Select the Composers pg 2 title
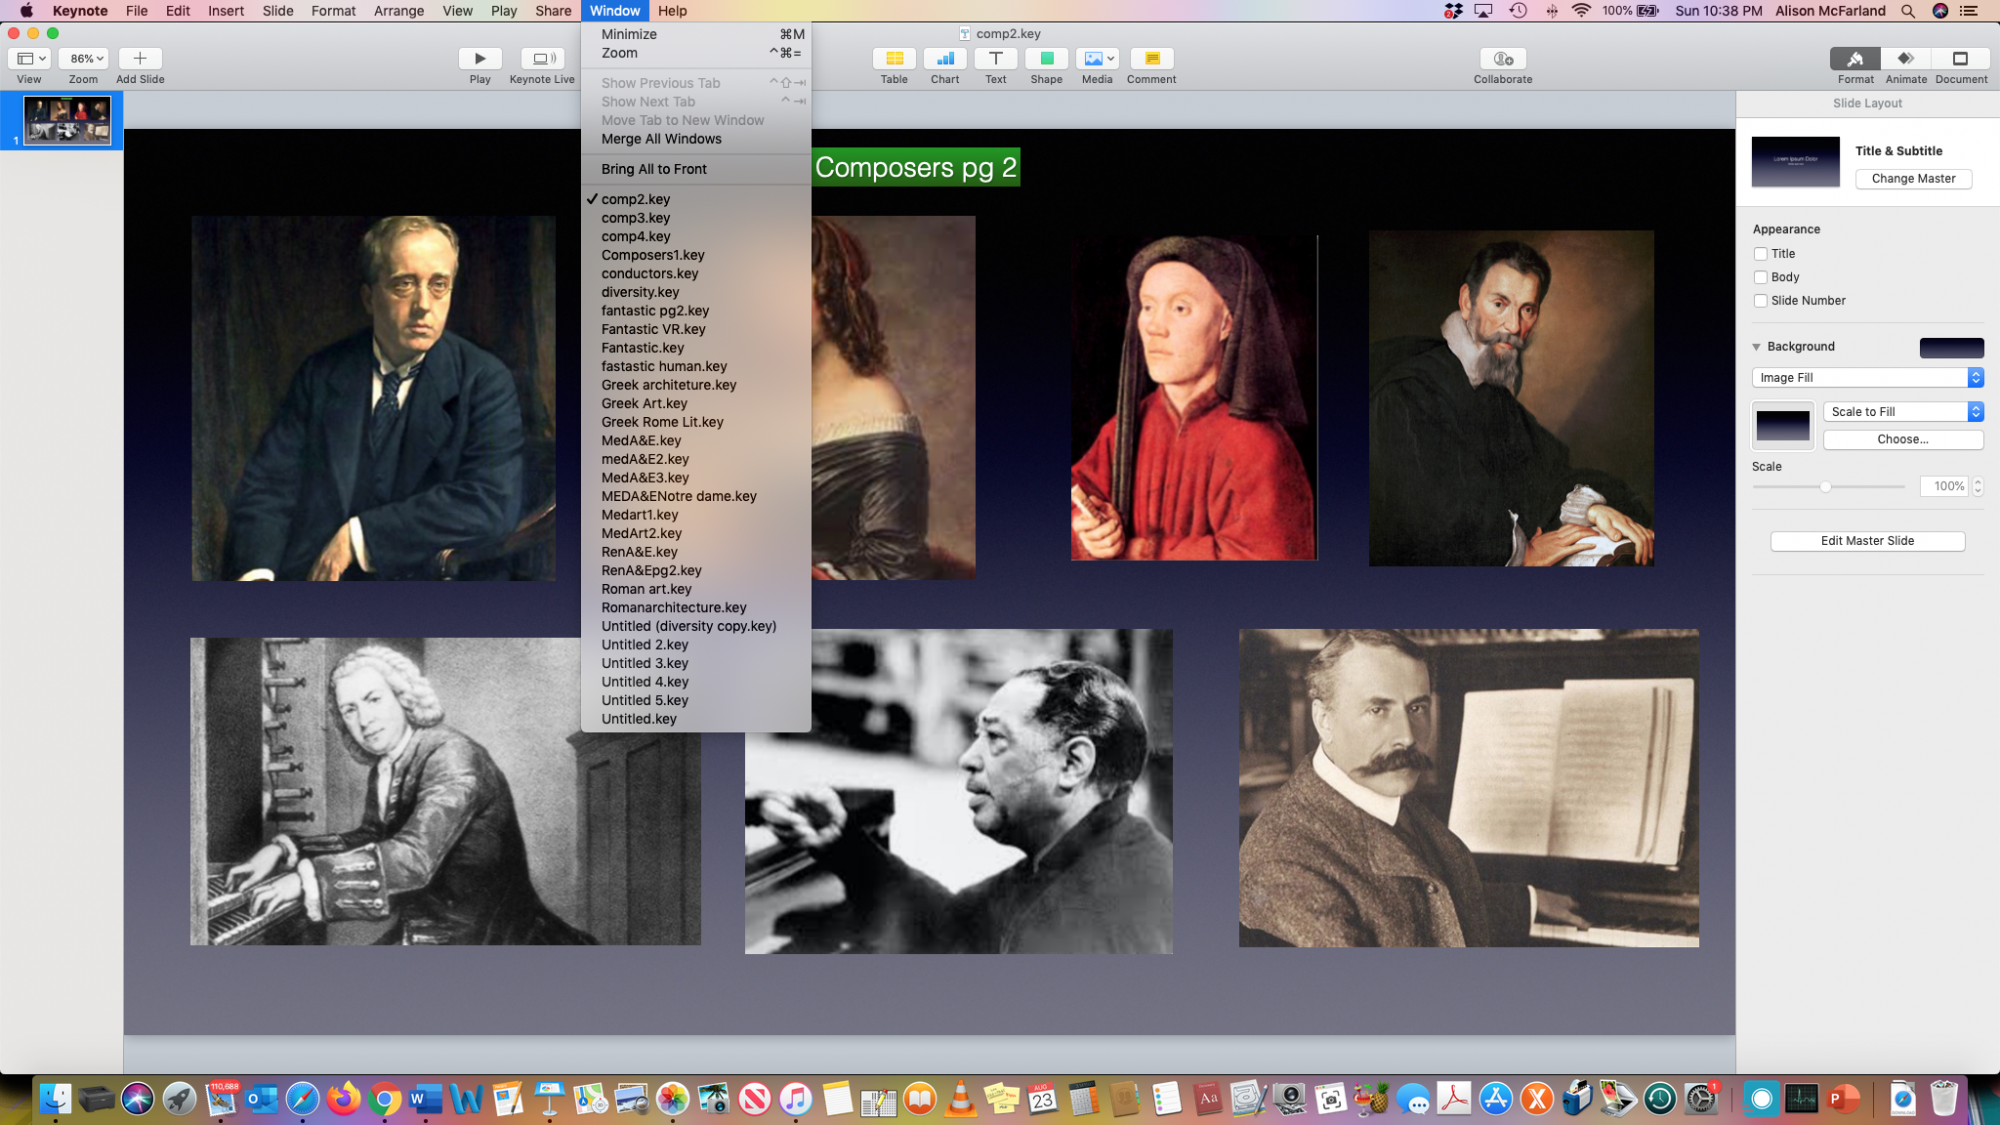The width and height of the screenshot is (2000, 1125). pos(915,167)
